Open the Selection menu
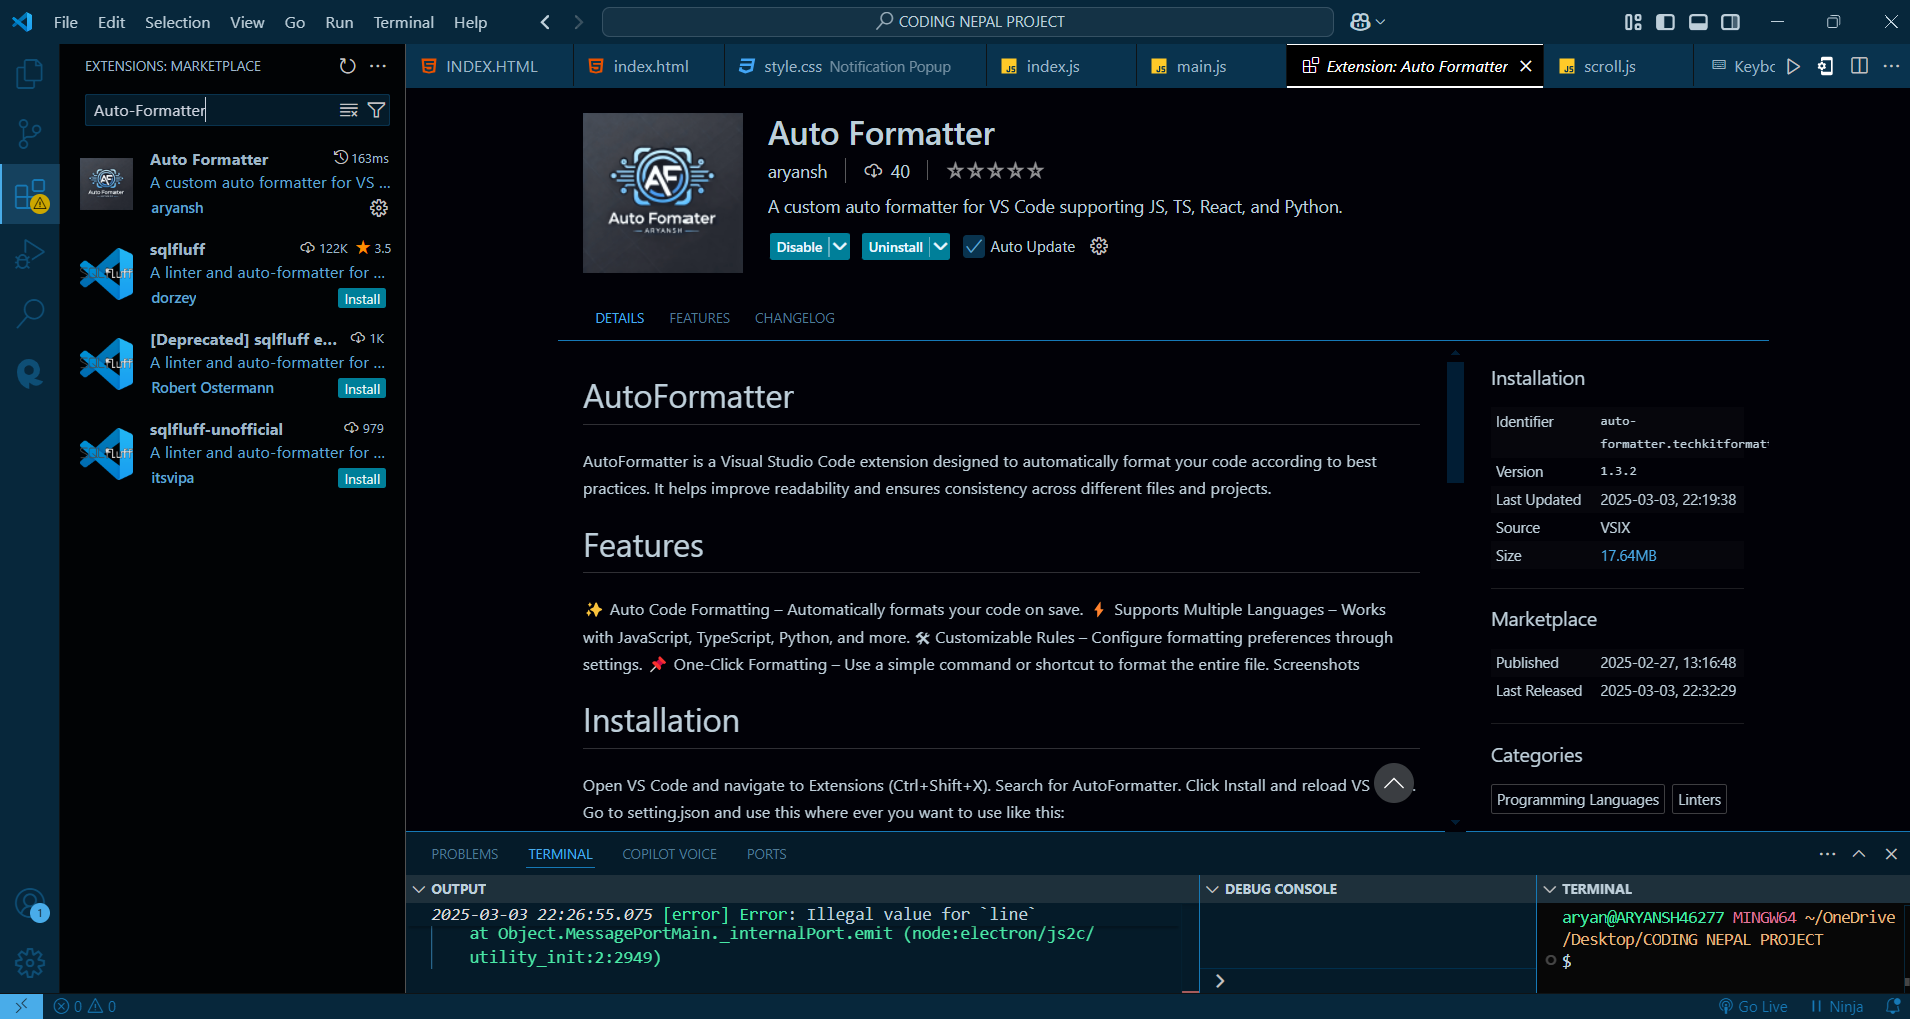Image resolution: width=1910 pixels, height=1019 pixels. 177,22
